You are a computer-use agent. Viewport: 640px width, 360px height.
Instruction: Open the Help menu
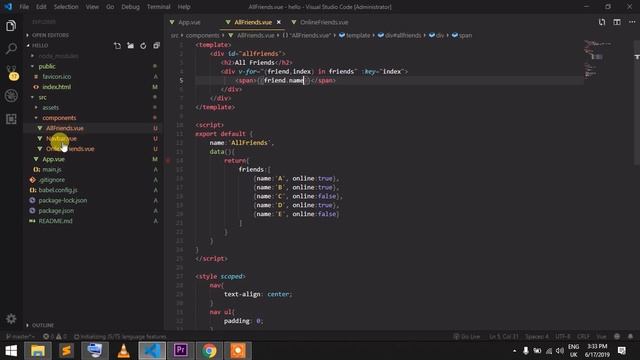[x=184, y=7]
